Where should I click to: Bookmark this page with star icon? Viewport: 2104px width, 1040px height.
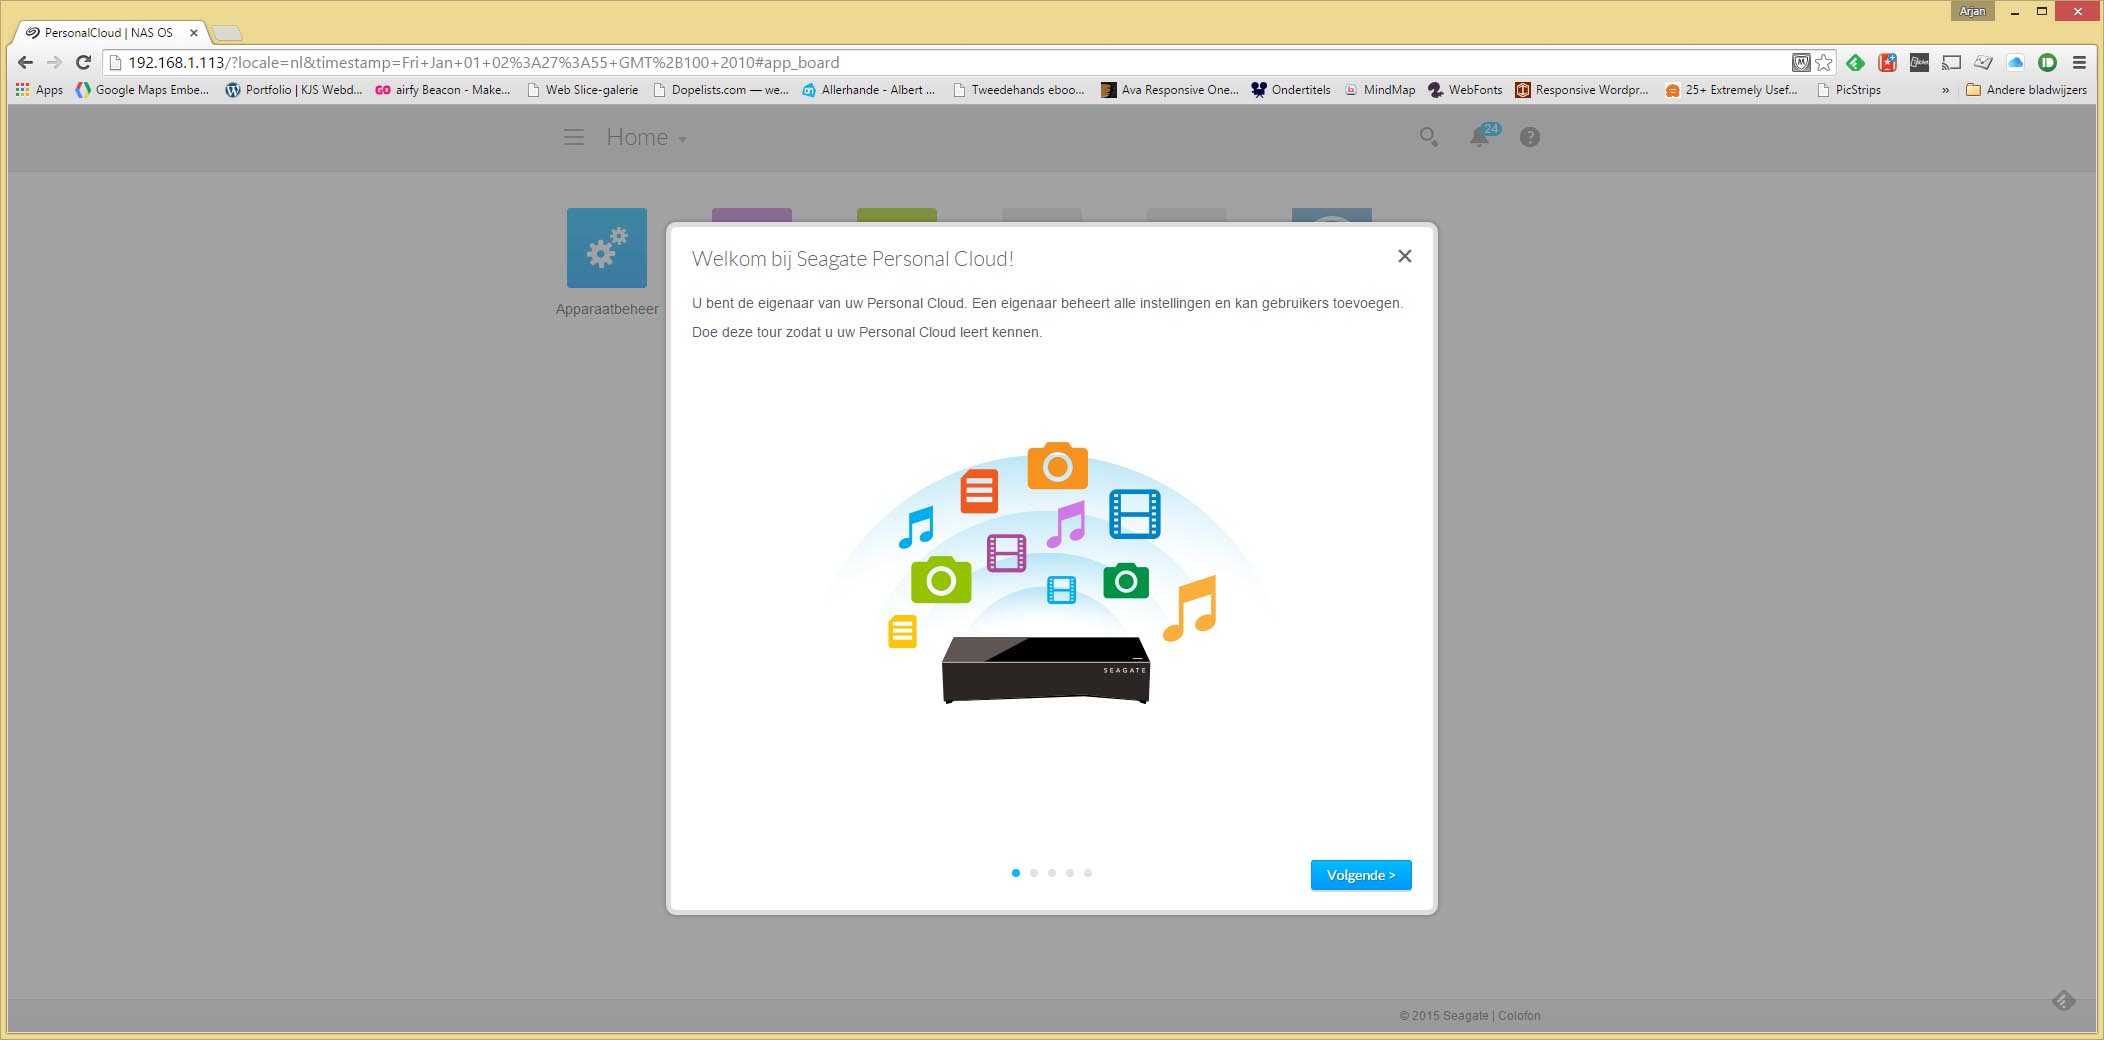tap(1824, 62)
